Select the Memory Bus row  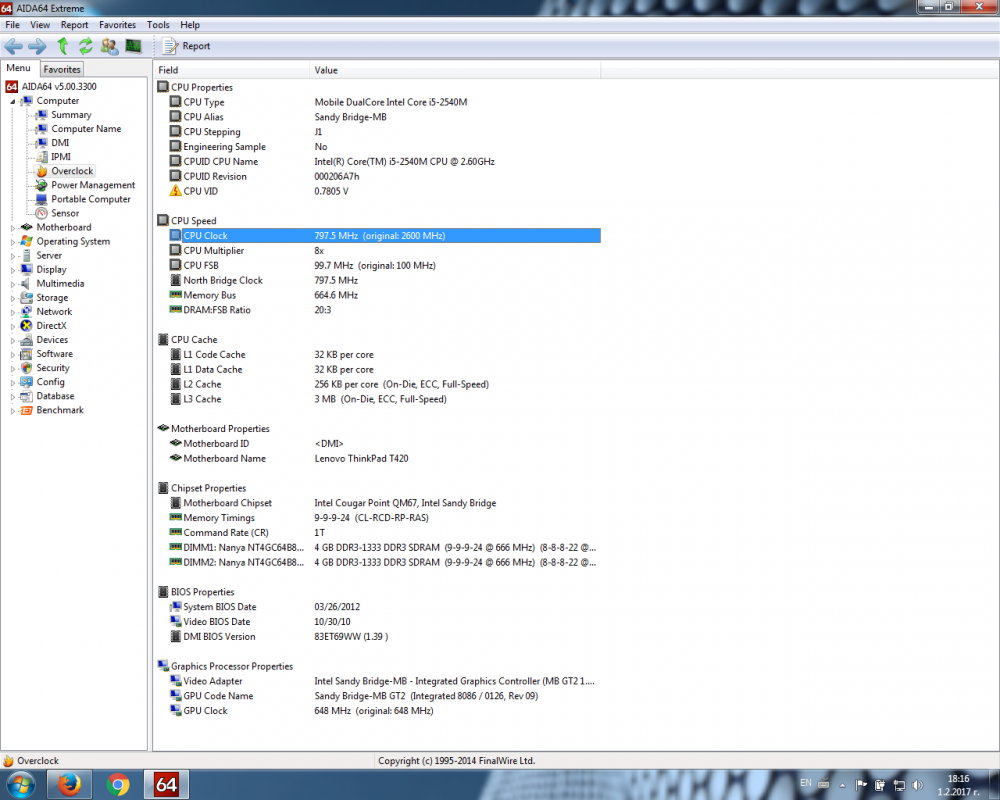pos(385,295)
